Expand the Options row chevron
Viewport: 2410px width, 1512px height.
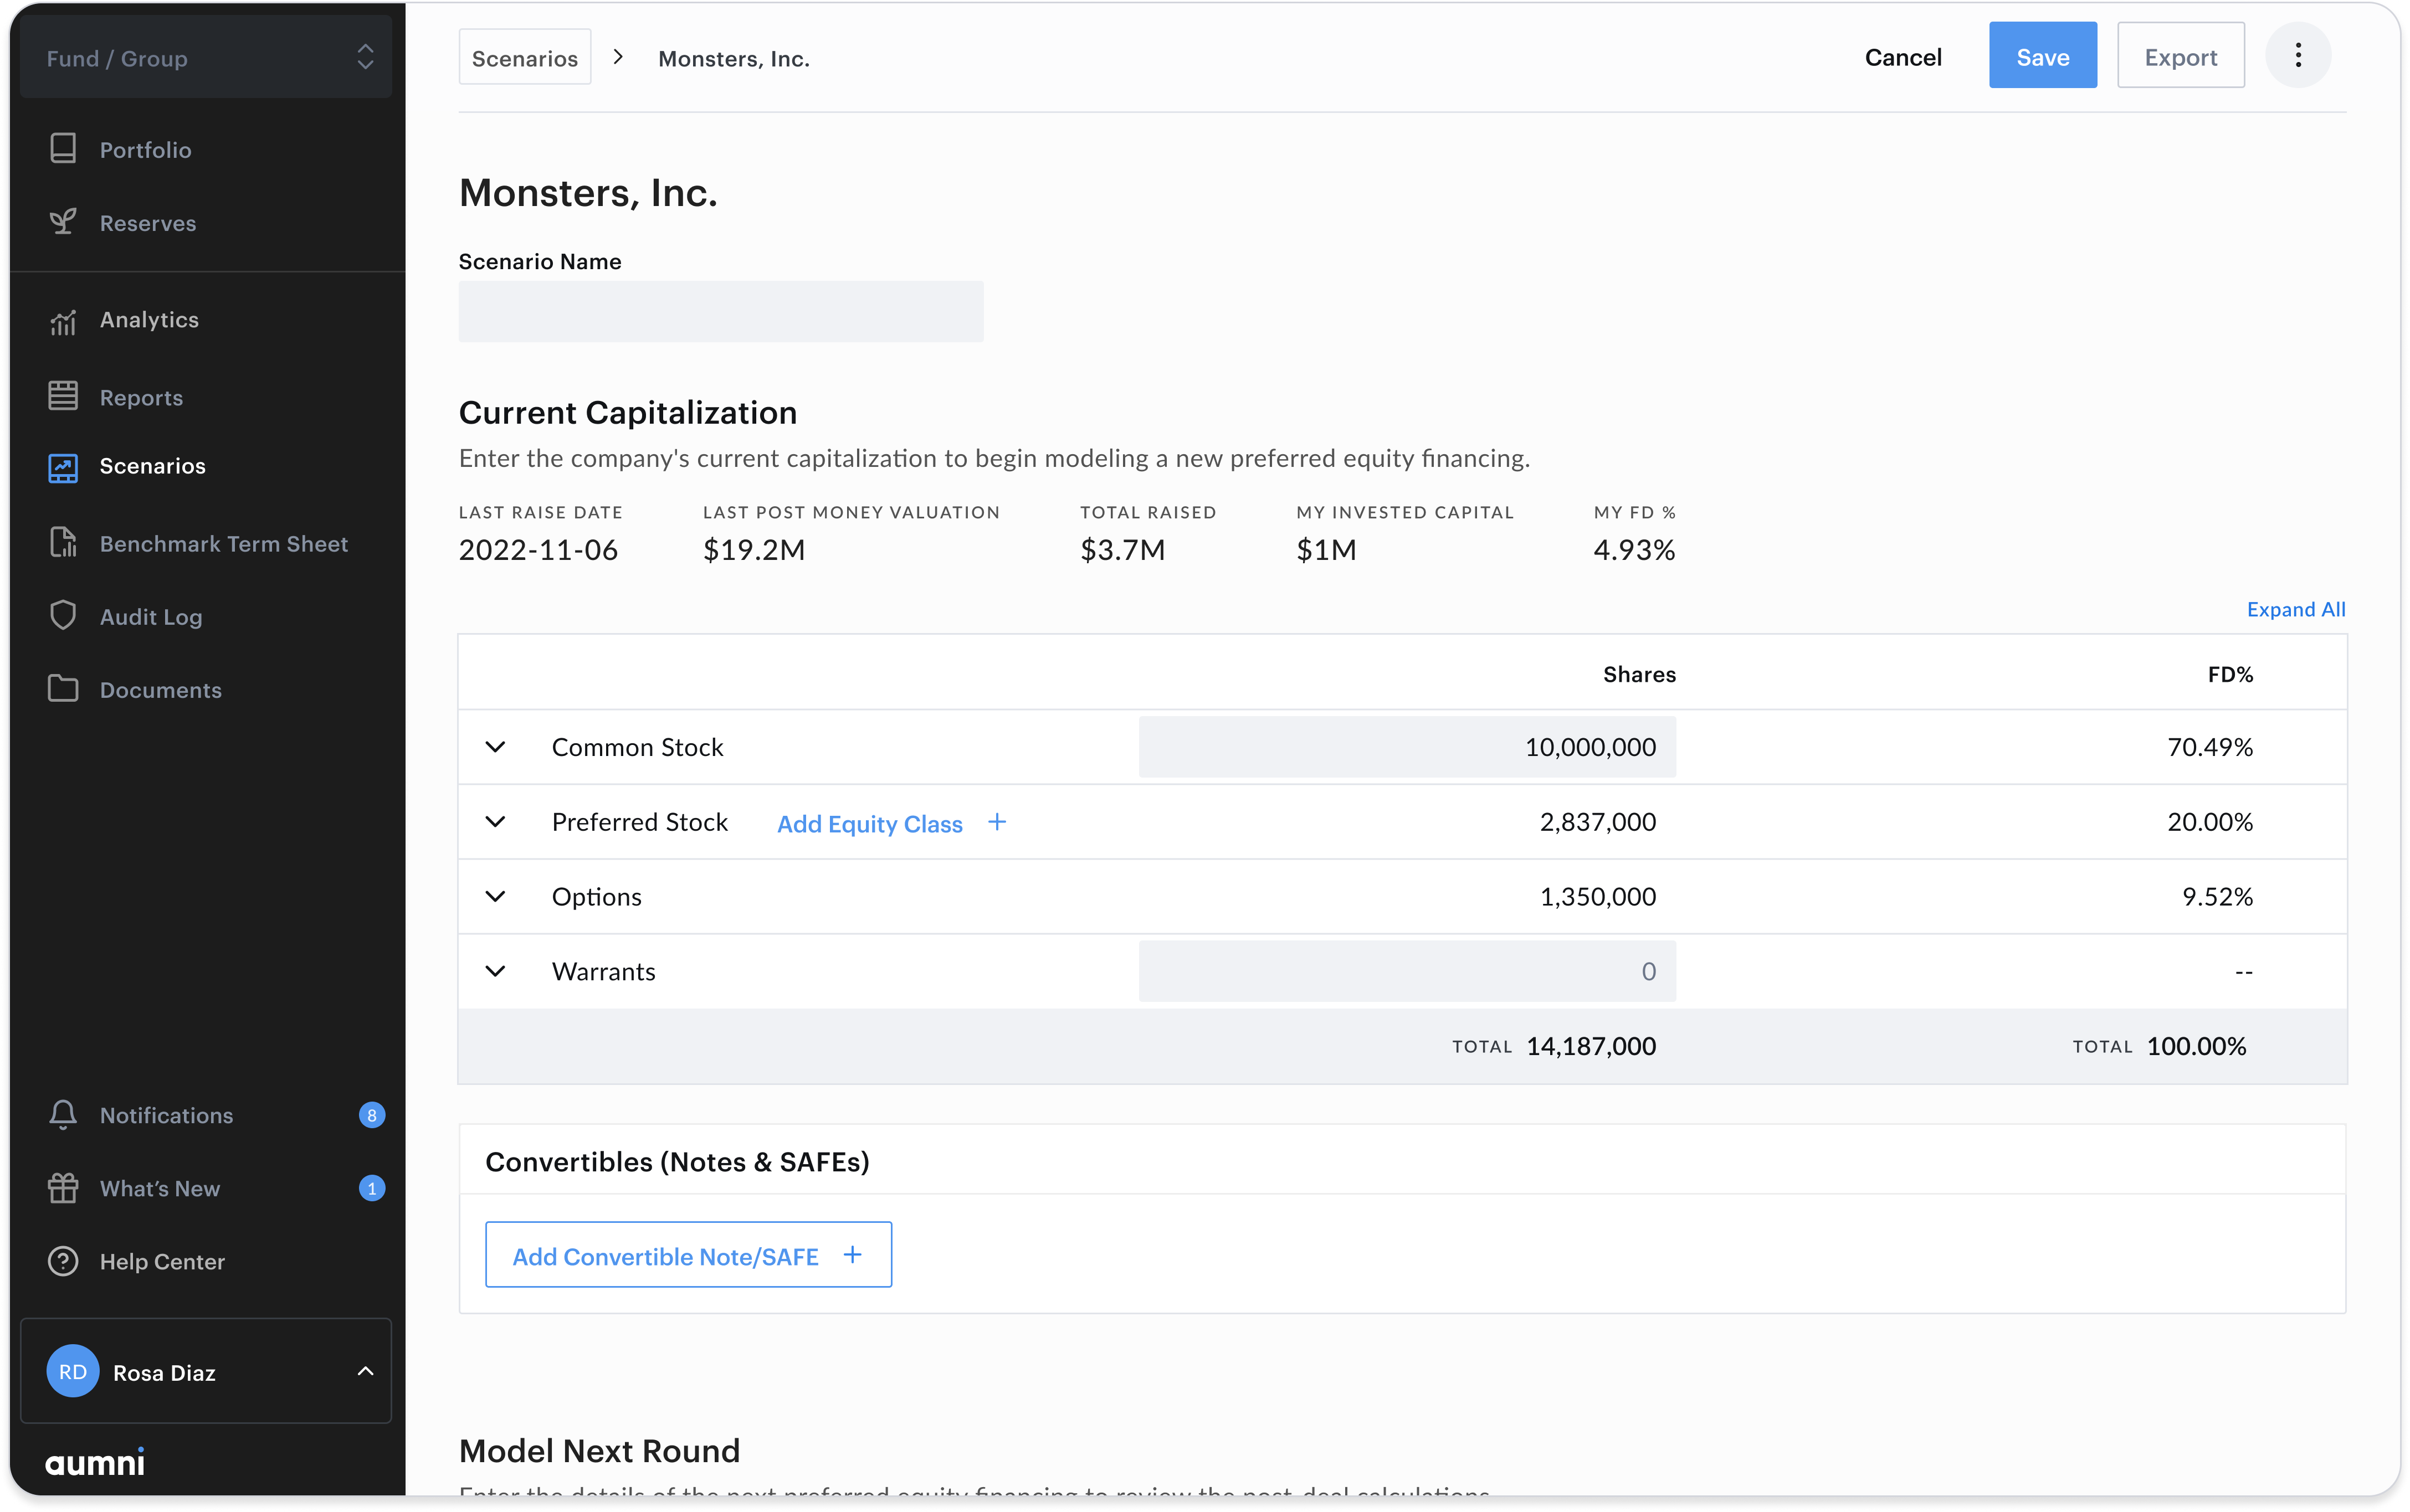click(495, 897)
